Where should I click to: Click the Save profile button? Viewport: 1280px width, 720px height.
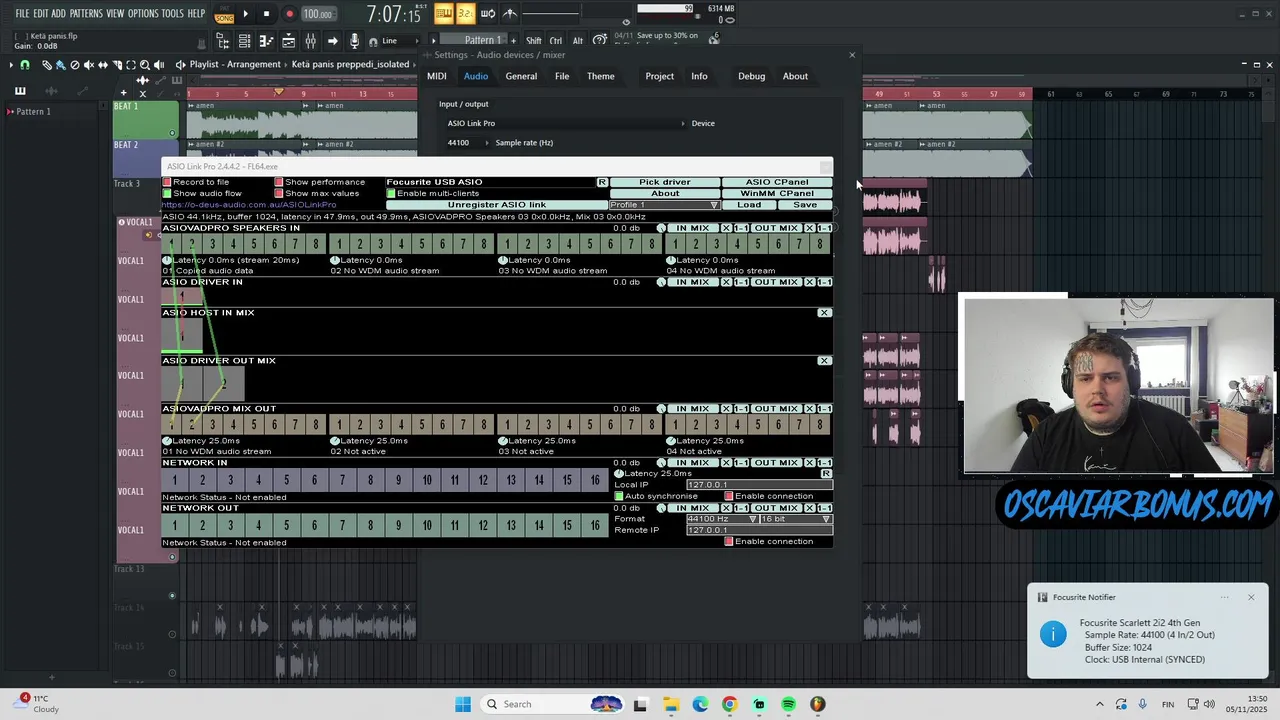tap(805, 205)
